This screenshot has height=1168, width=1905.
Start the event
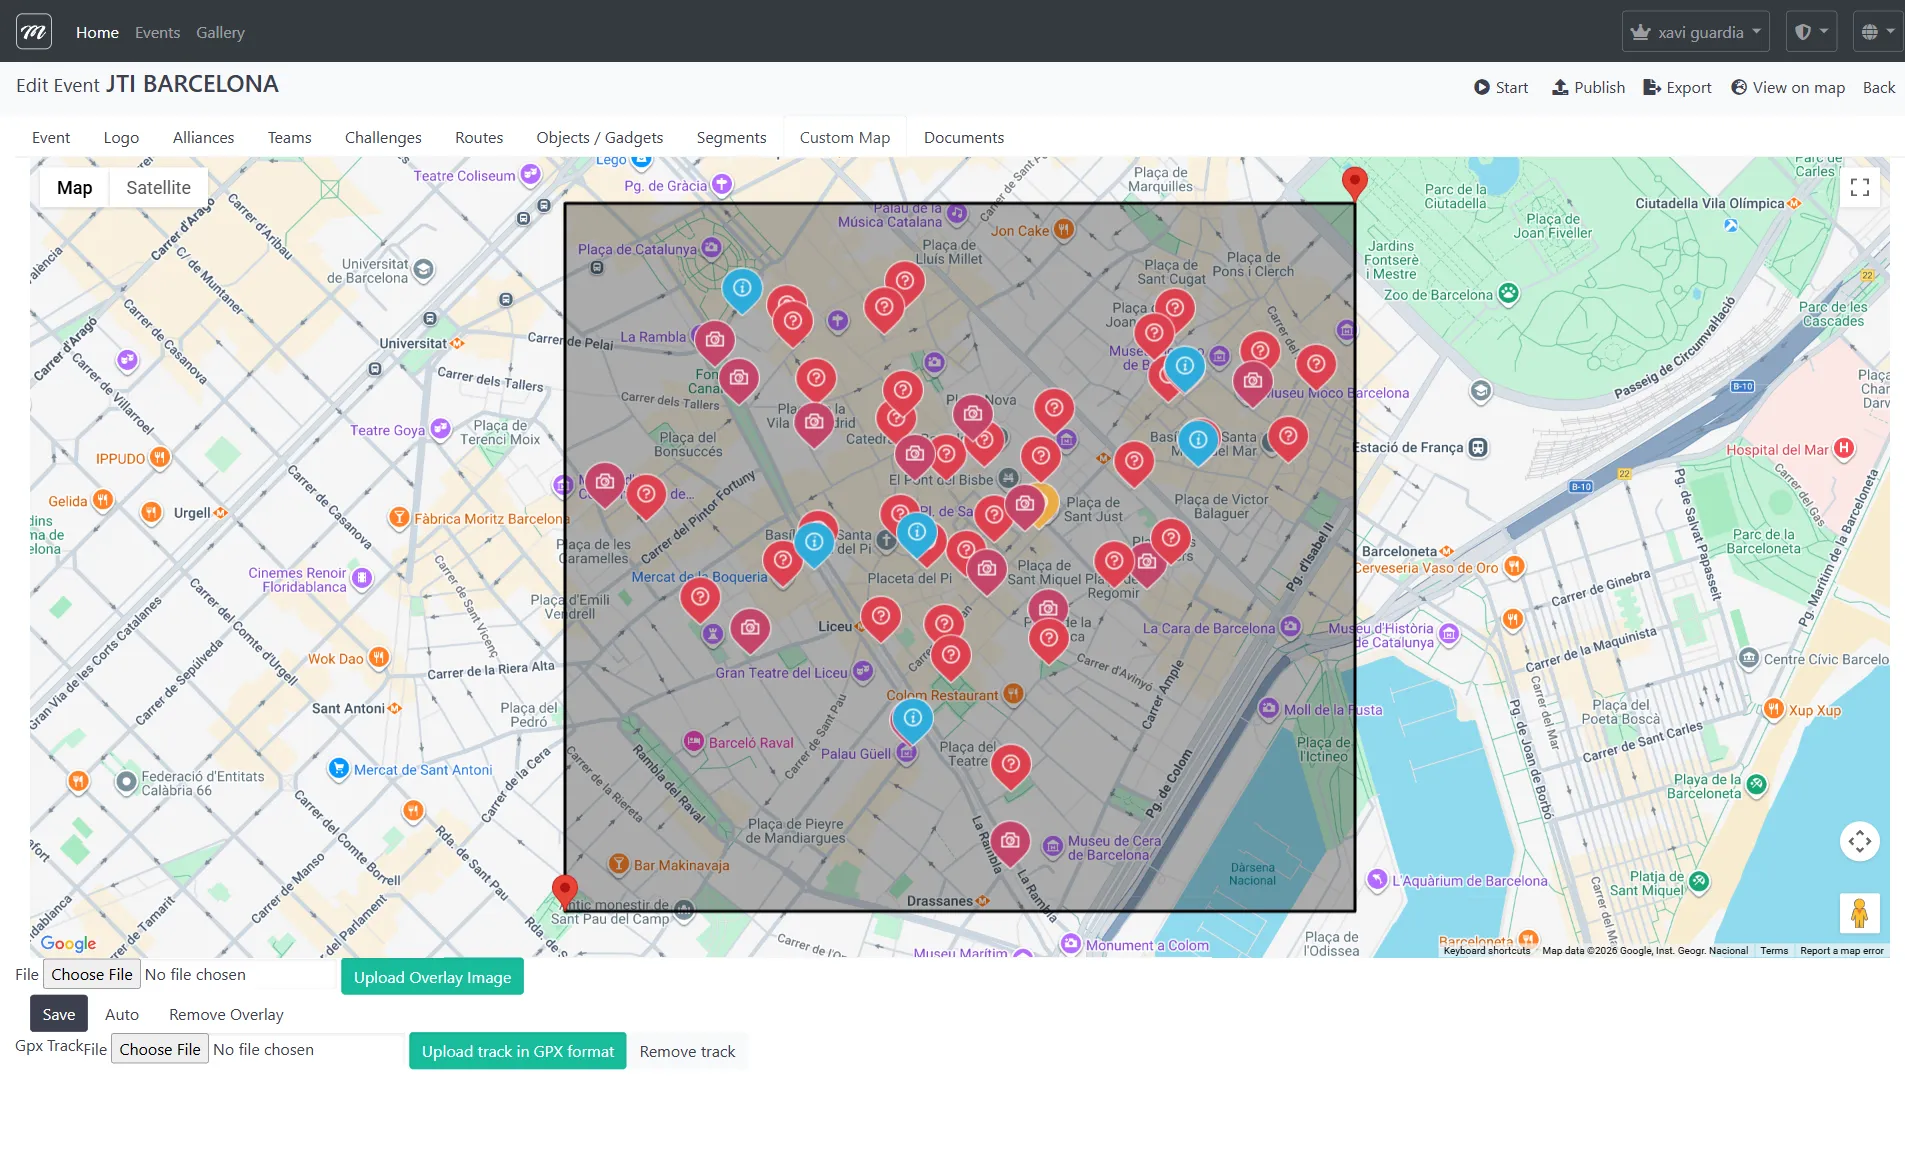pos(1501,88)
